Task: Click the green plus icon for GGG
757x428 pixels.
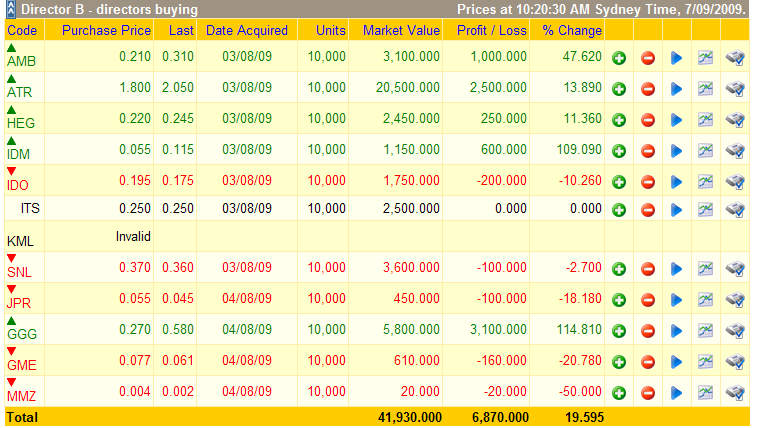Action: tap(619, 332)
